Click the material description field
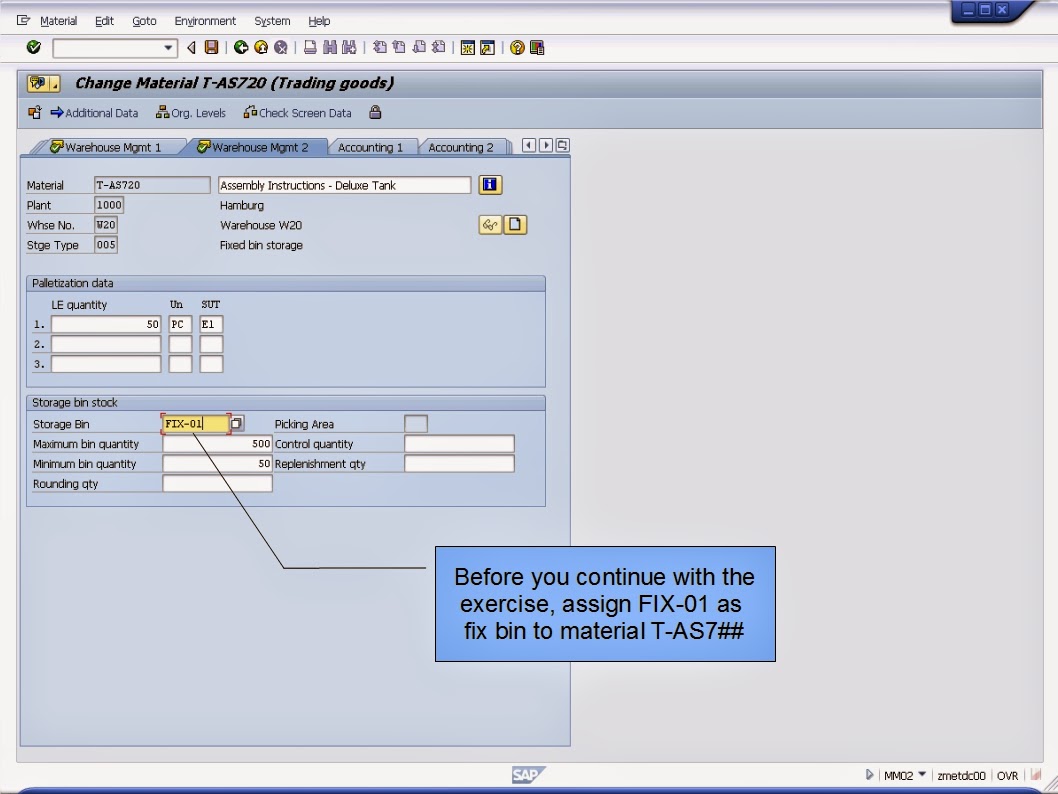Screen dimensions: 1058x794 (x=344, y=185)
